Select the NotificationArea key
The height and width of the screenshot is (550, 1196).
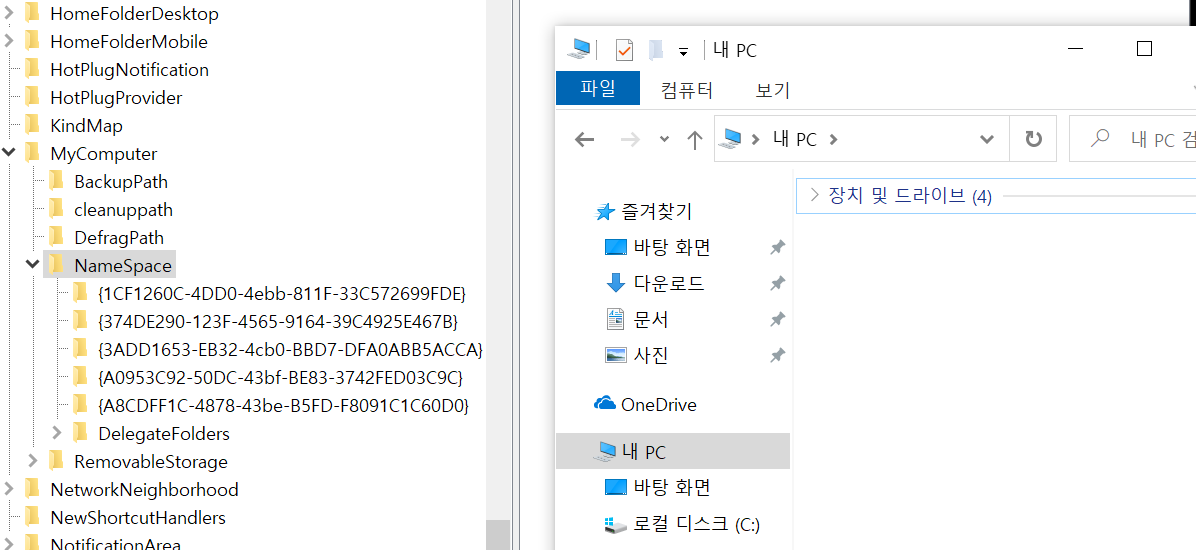[115, 544]
